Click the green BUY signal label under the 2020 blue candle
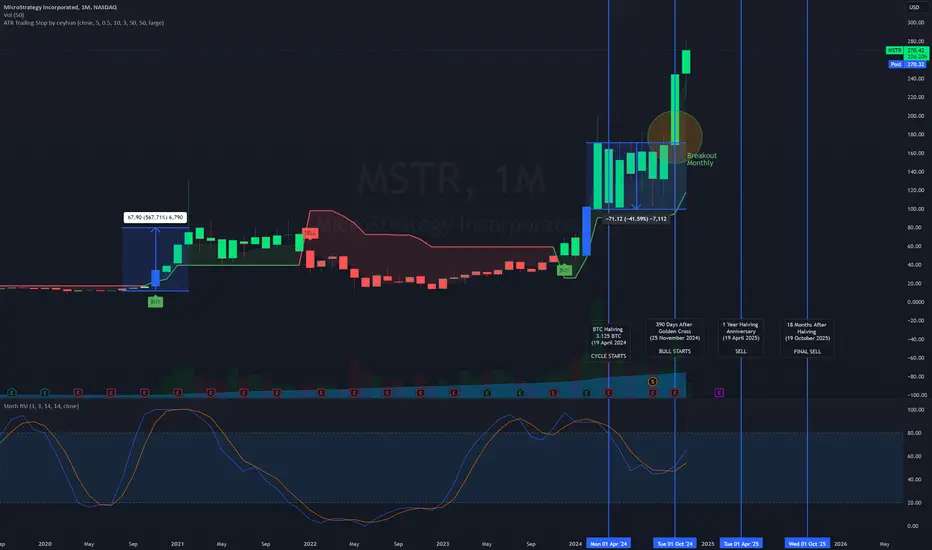Image resolution: width=932 pixels, height=550 pixels. coord(155,301)
